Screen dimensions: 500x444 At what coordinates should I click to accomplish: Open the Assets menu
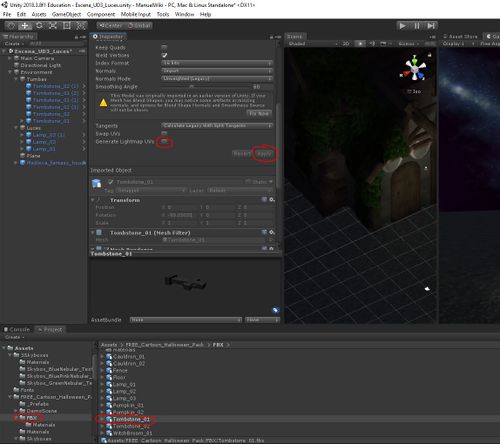click(39, 14)
